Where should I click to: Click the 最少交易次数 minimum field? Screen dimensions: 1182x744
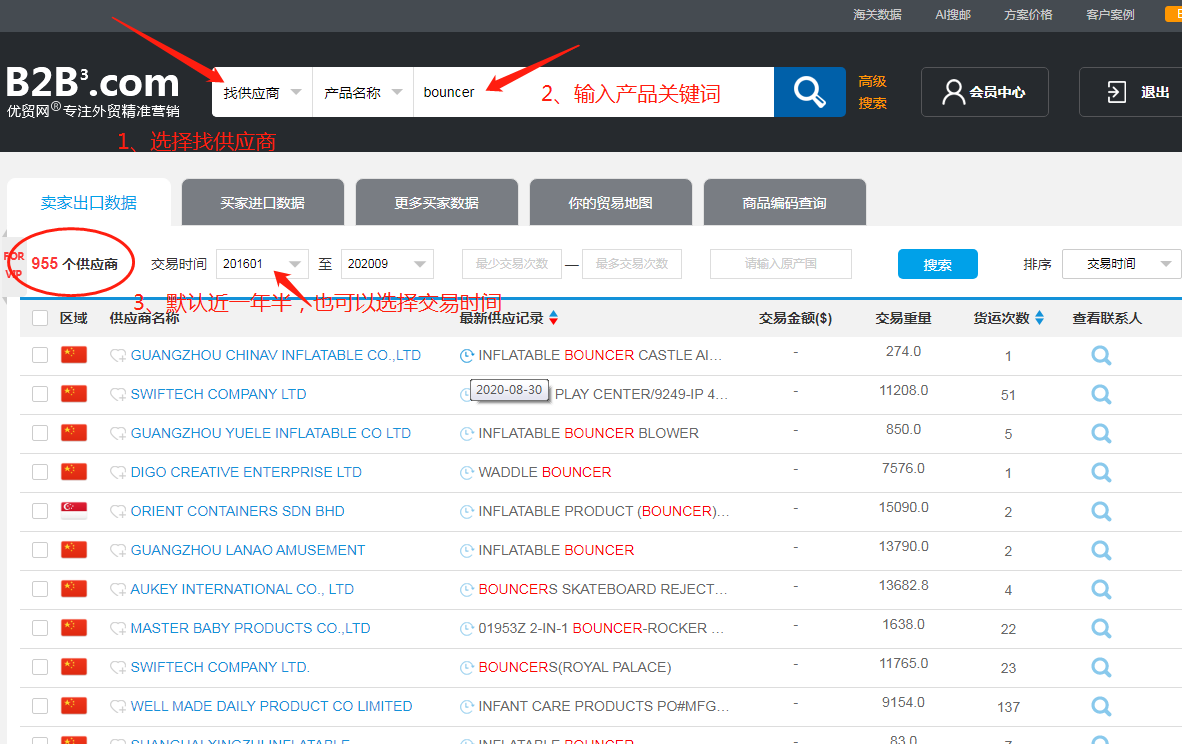click(512, 264)
